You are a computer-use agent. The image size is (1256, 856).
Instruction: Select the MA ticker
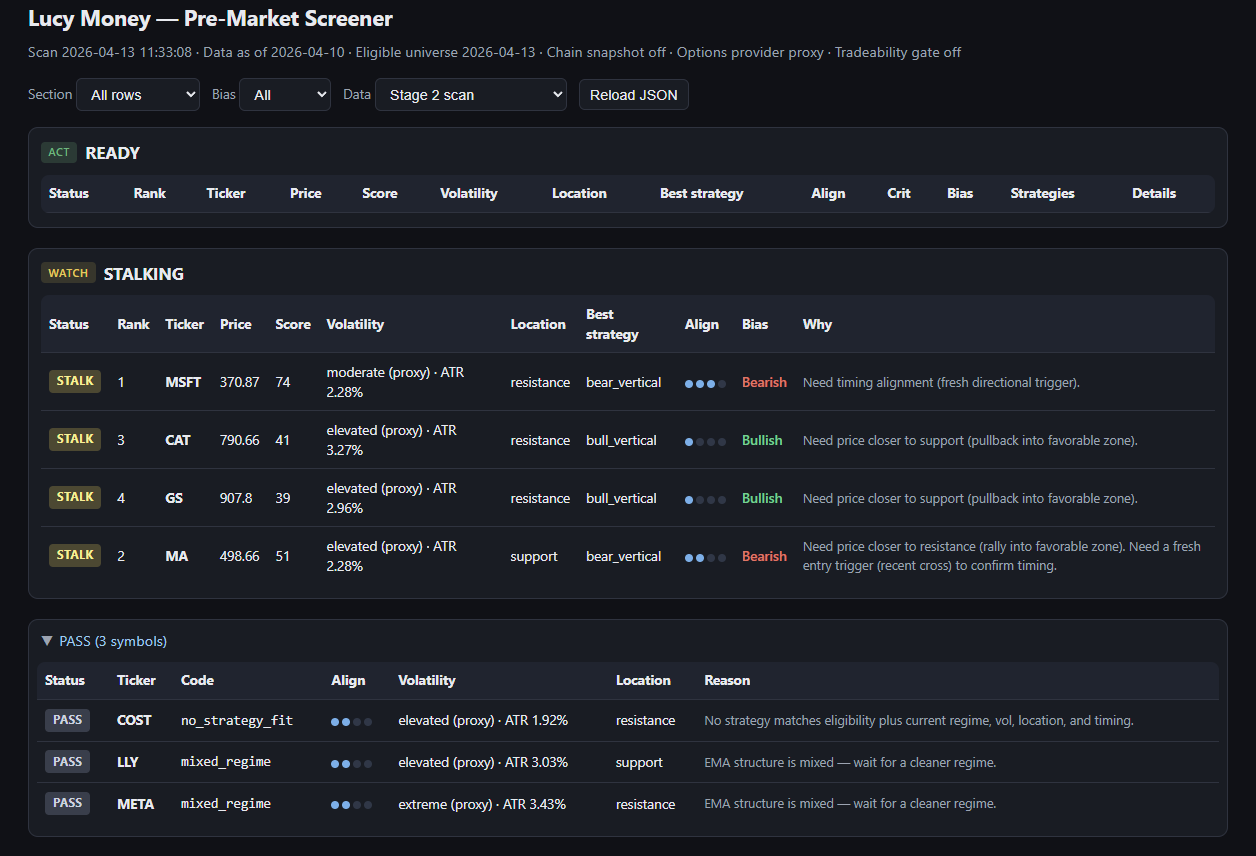pos(177,556)
